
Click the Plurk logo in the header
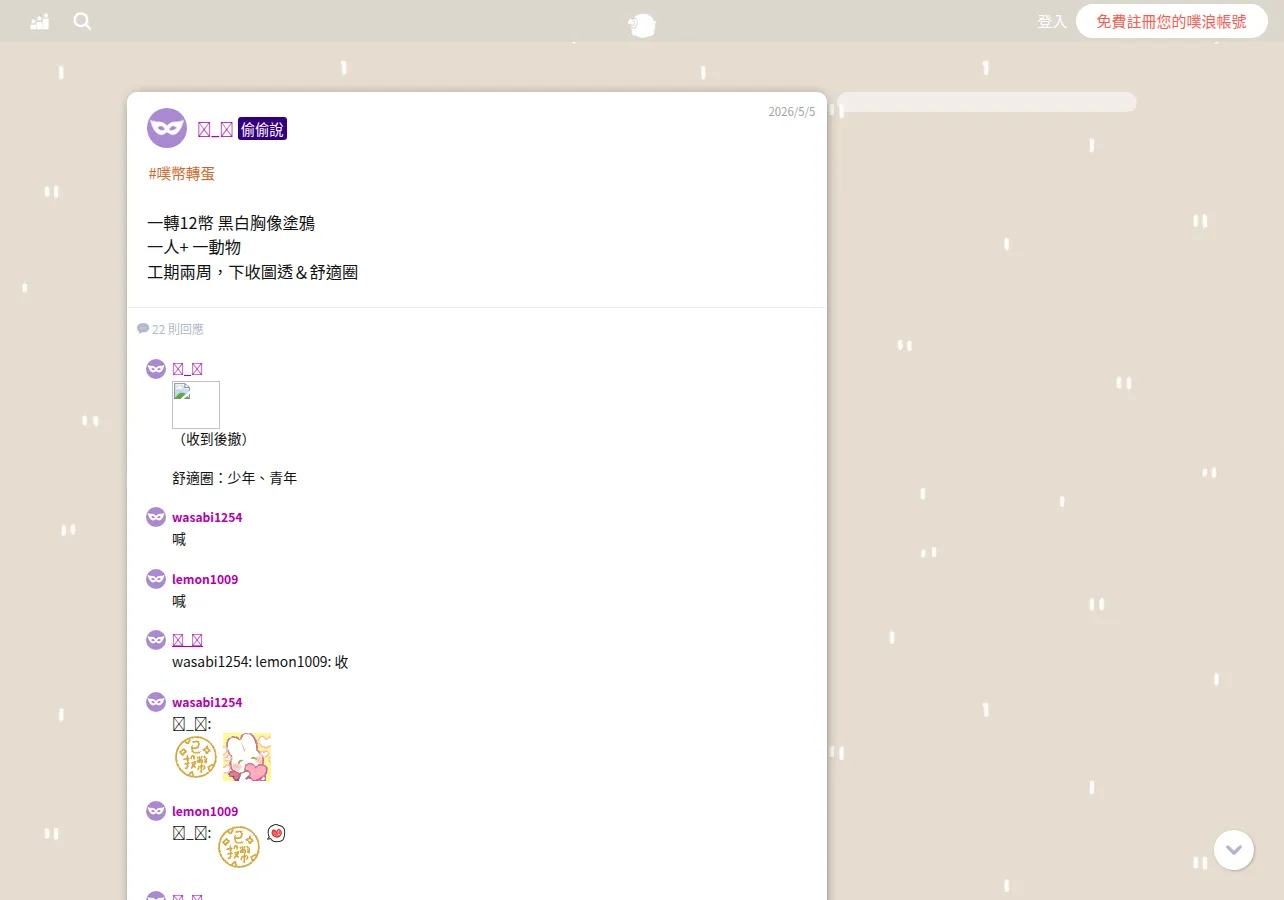click(x=642, y=25)
